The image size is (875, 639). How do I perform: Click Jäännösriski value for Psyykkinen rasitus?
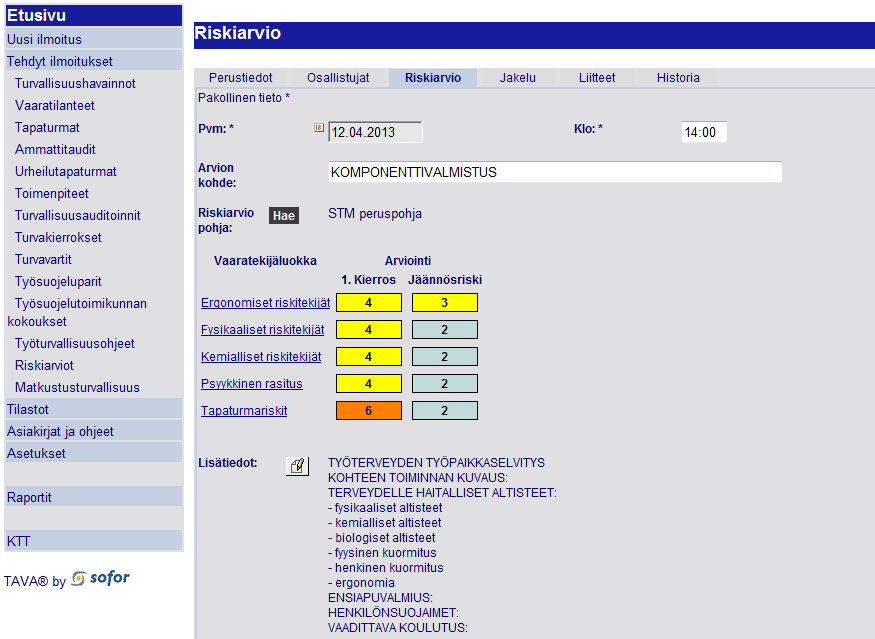pos(445,383)
